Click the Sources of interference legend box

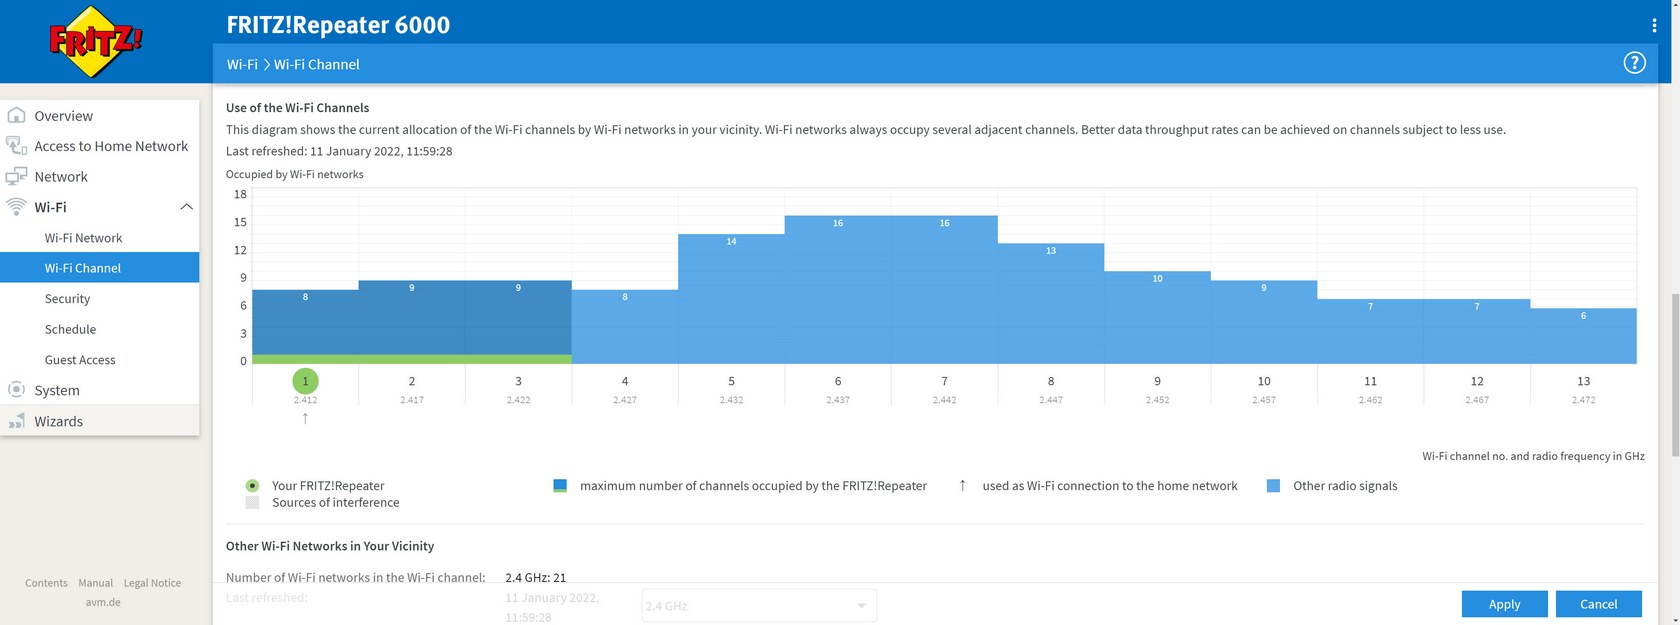click(252, 502)
